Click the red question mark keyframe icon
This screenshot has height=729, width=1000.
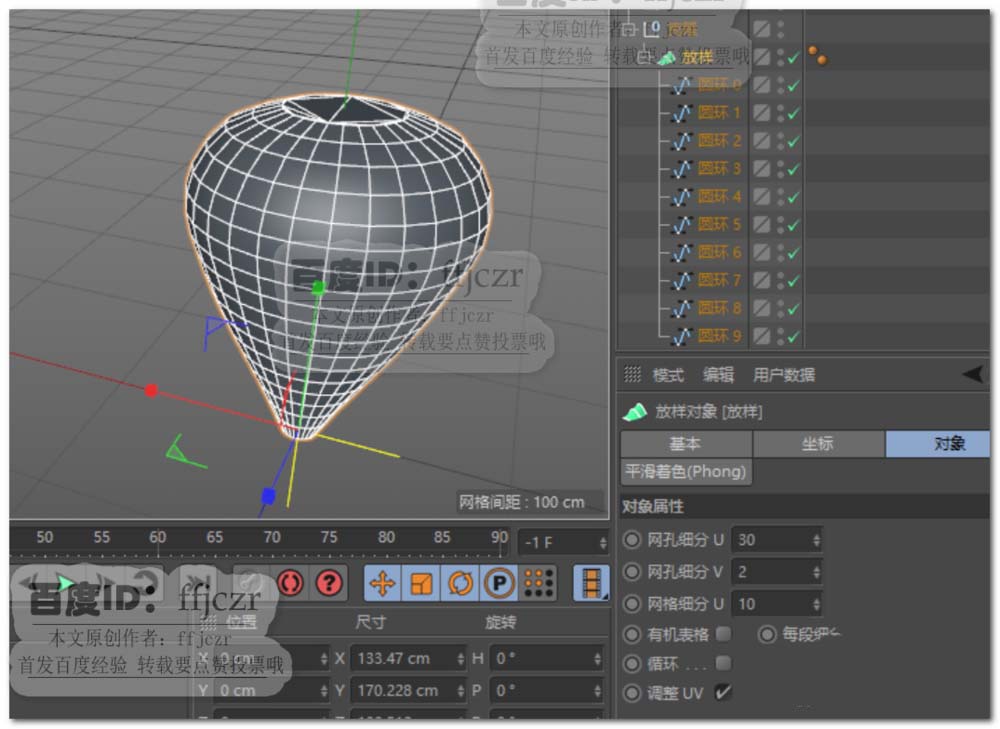click(328, 583)
